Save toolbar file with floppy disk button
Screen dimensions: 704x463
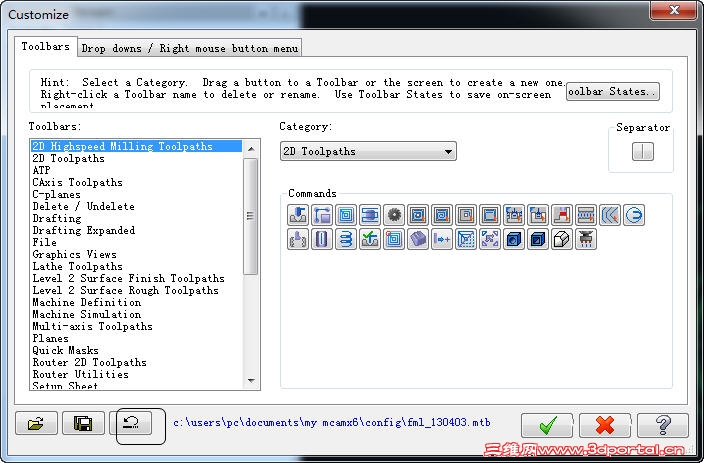coord(84,423)
